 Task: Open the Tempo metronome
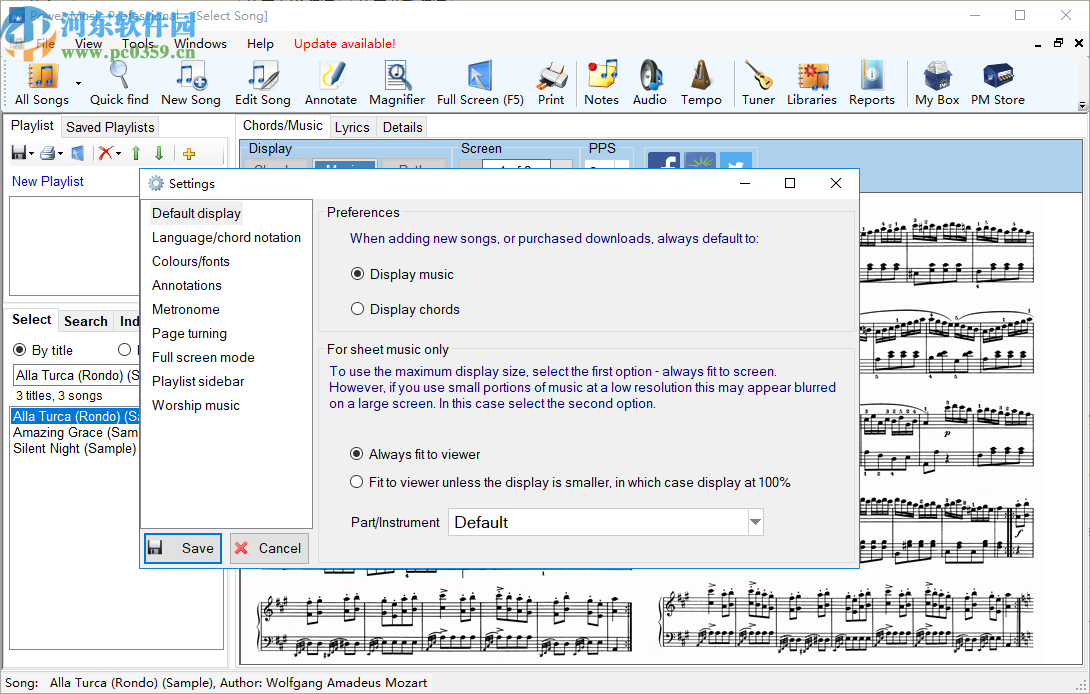click(x=701, y=84)
